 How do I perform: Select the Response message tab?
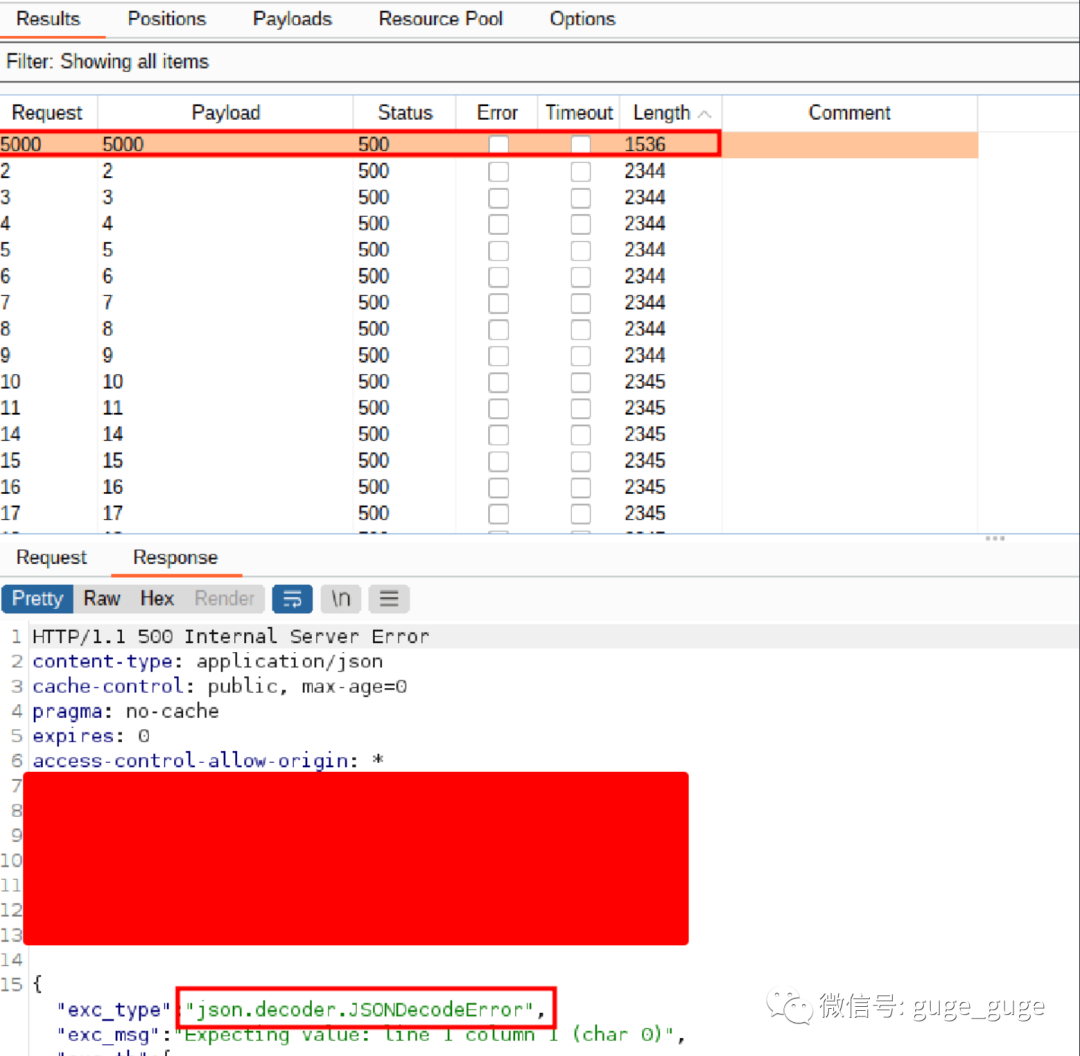click(176, 557)
